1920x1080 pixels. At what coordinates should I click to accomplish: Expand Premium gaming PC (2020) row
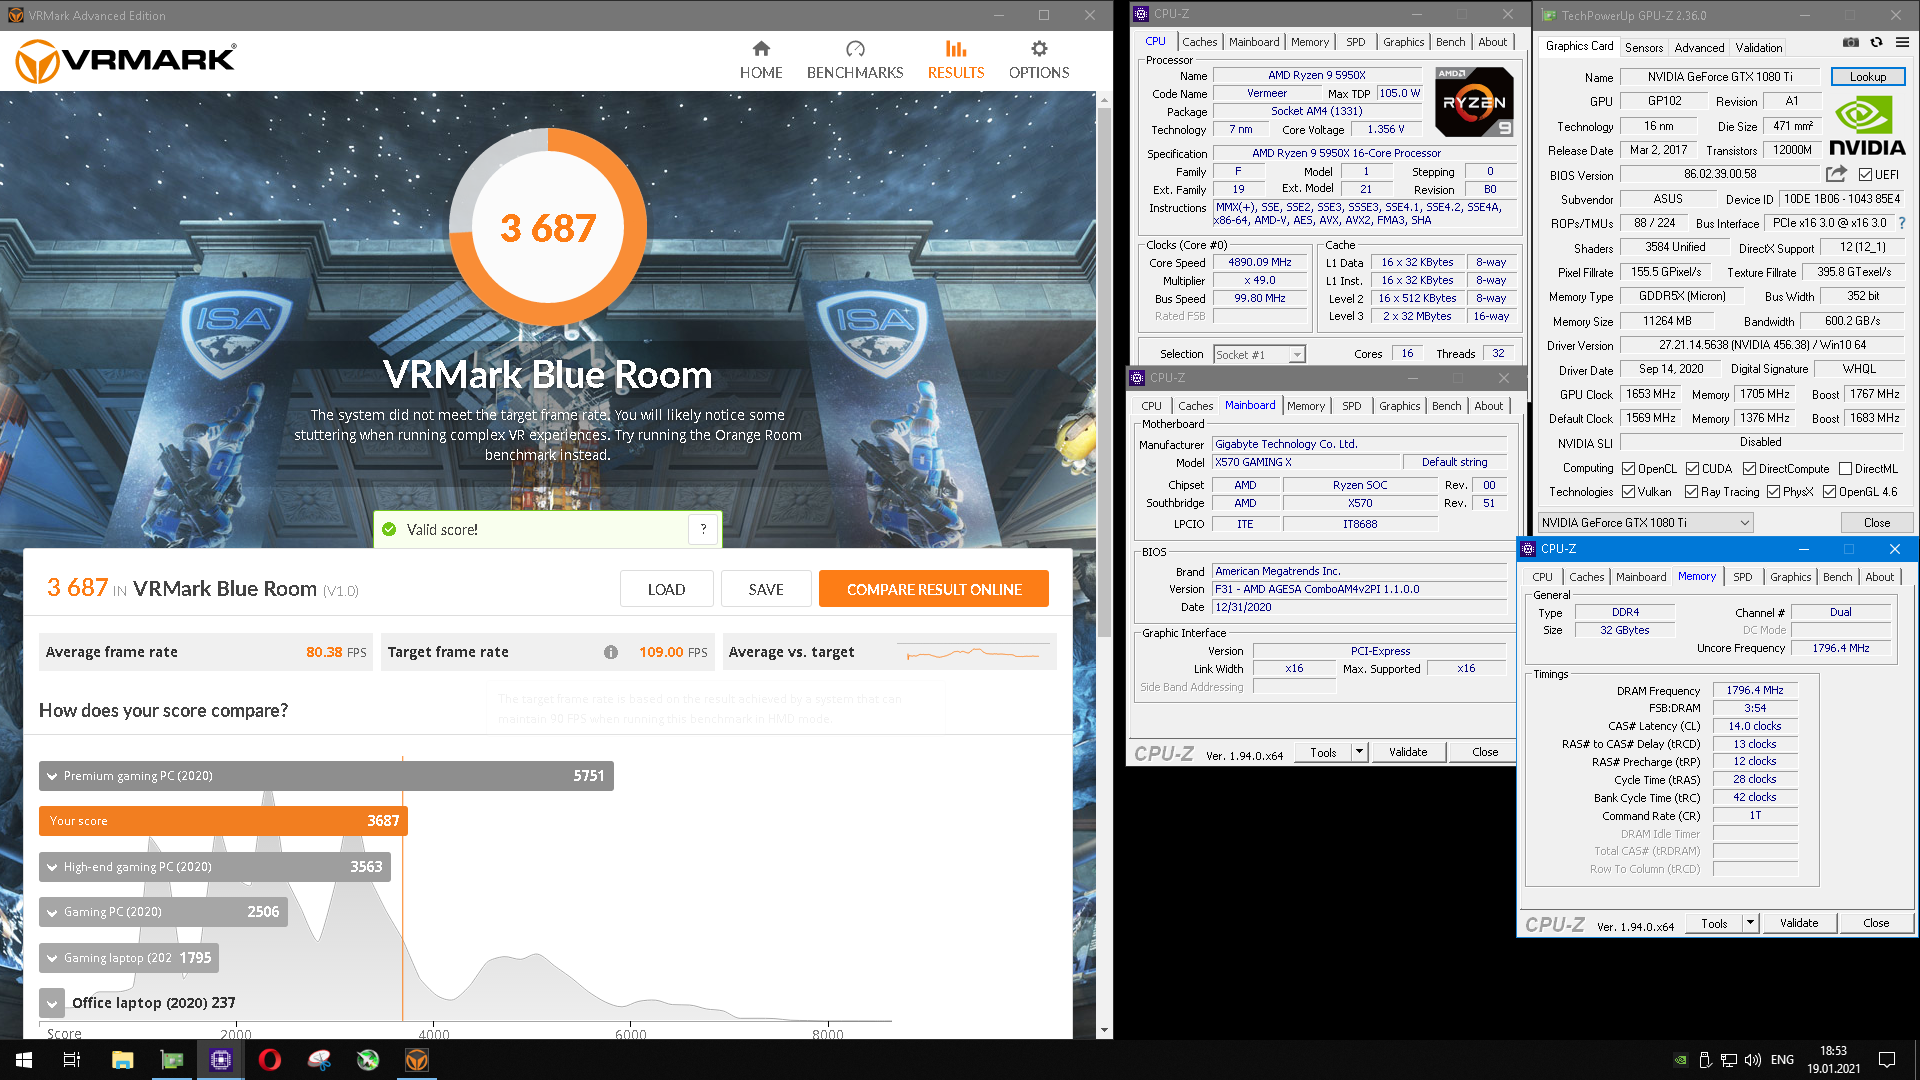point(52,776)
